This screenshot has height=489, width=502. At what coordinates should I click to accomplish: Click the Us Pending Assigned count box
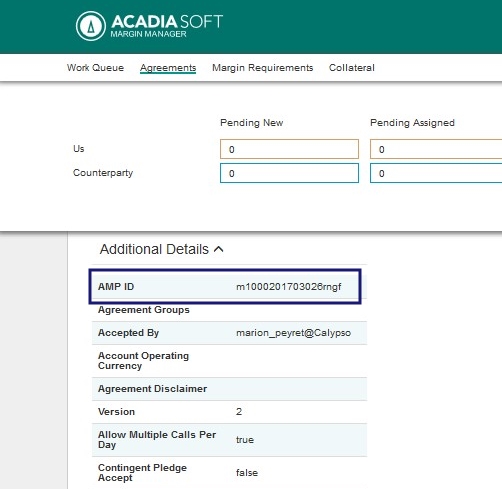click(x=436, y=149)
